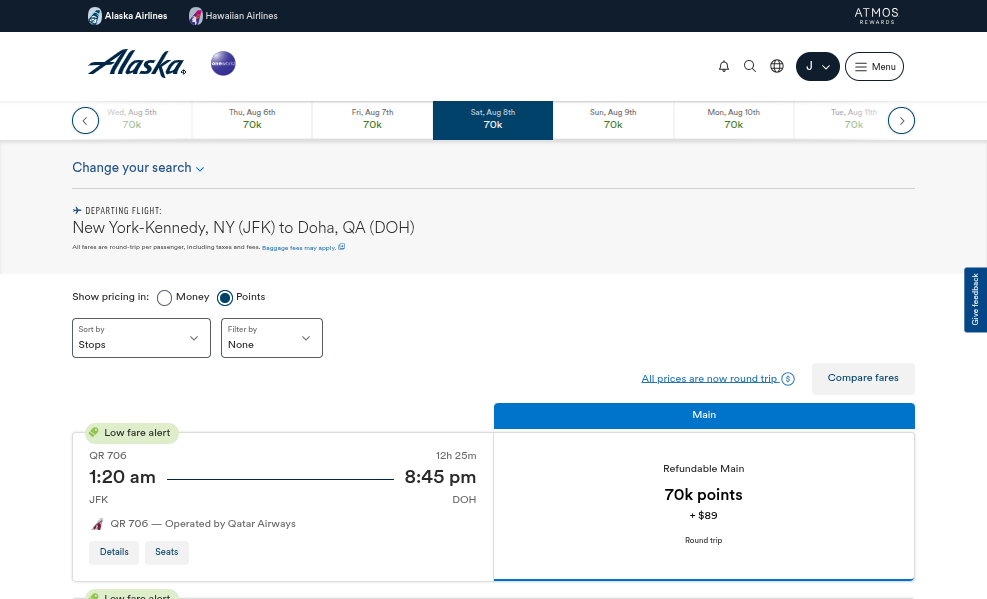This screenshot has width=987, height=599.
Task: Select Money pricing option
Action: pos(164,298)
